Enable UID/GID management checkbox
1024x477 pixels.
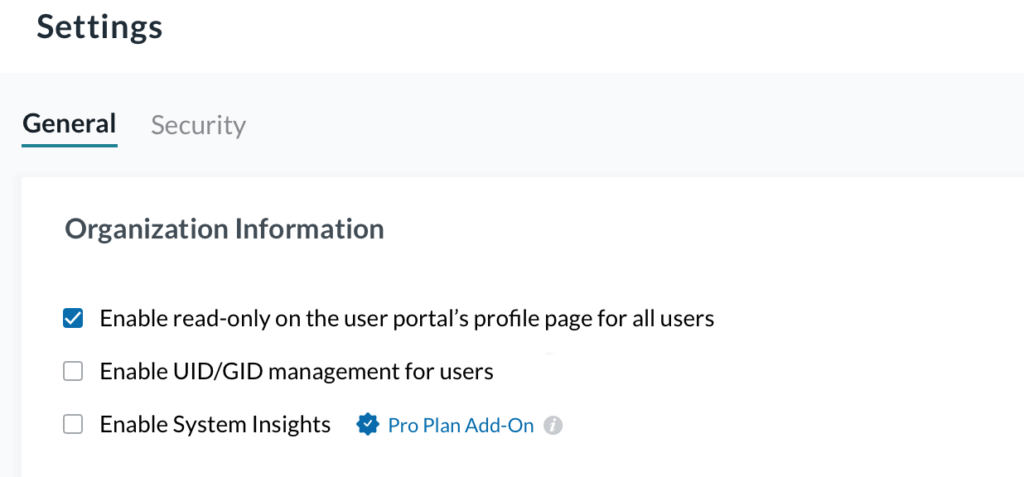pyautogui.click(x=73, y=372)
